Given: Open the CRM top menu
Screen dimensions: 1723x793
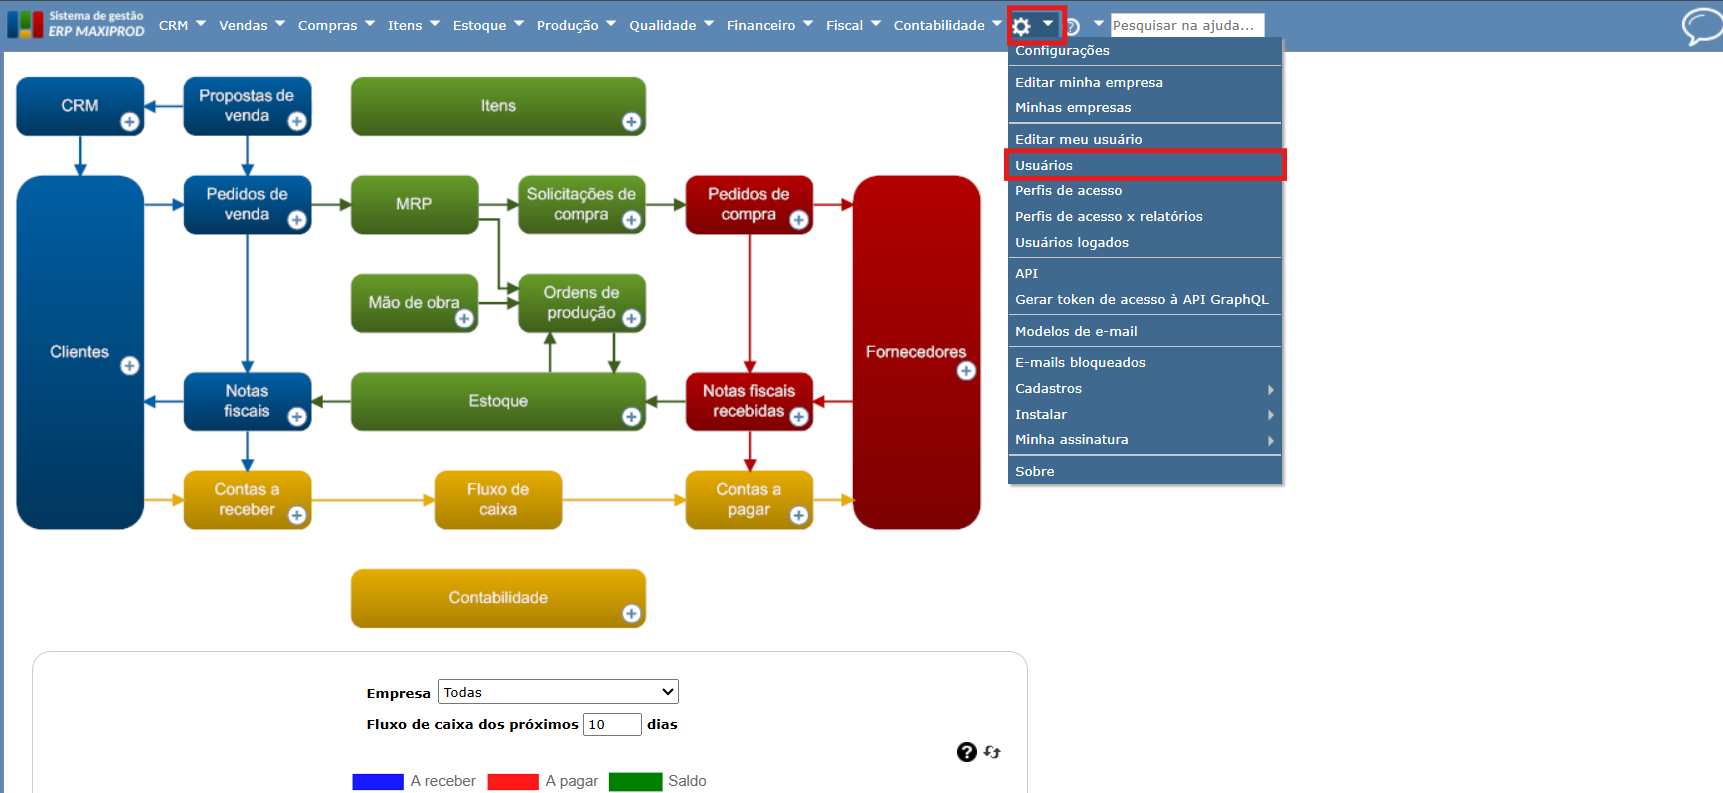Looking at the screenshot, I should 182,25.
